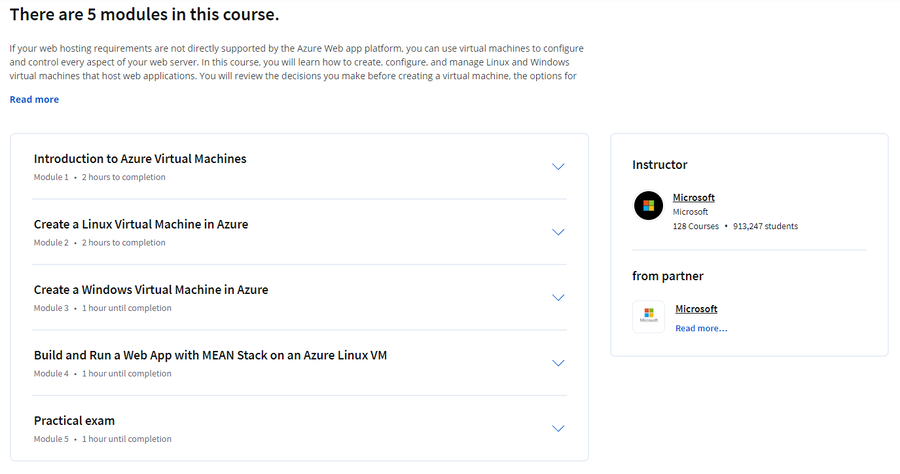Click Module 1 two hours to completion text
Image resolution: width=900 pixels, height=474 pixels.
click(x=99, y=177)
